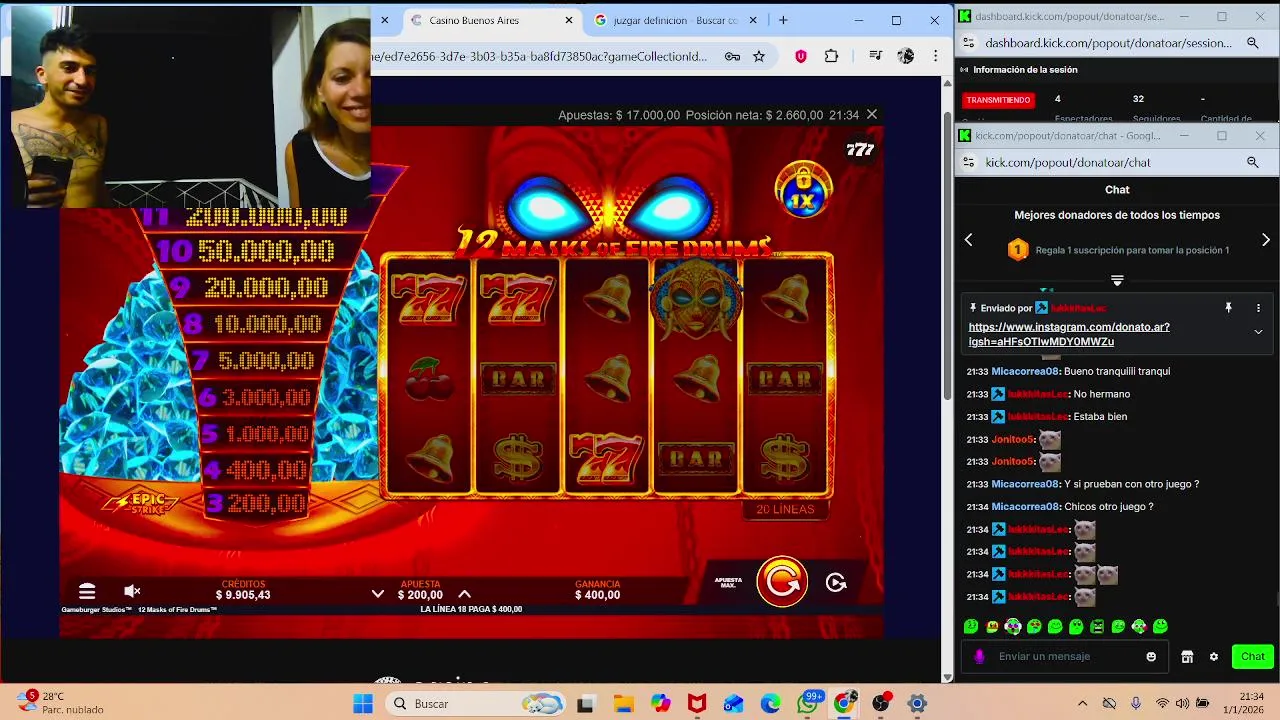The image size is (1280, 720).
Task: Close the bets info bar with X
Action: coord(872,115)
